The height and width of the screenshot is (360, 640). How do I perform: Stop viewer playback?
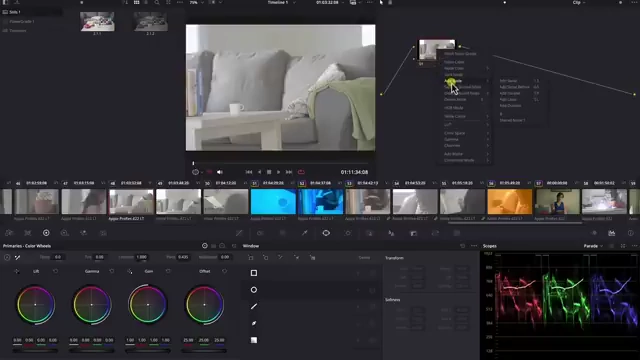[x=269, y=172]
